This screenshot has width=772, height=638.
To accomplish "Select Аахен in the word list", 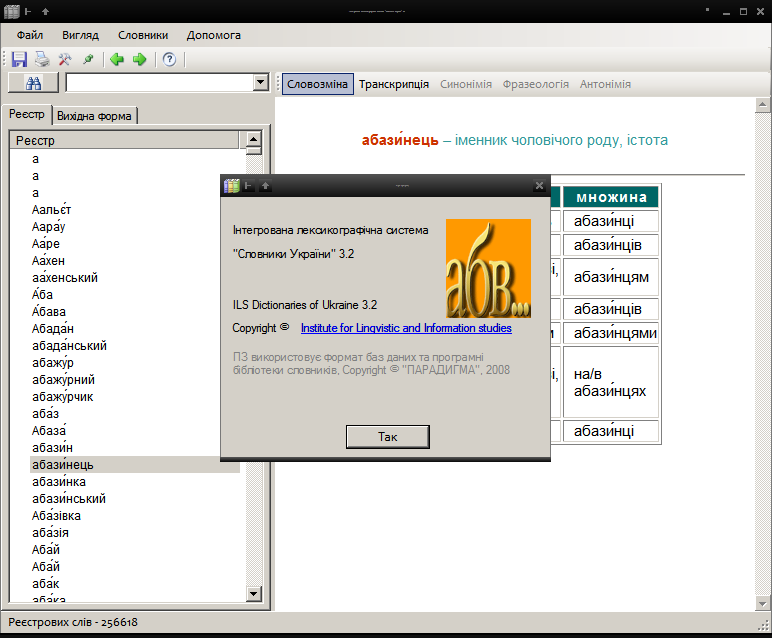I will pyautogui.click(x=48, y=260).
